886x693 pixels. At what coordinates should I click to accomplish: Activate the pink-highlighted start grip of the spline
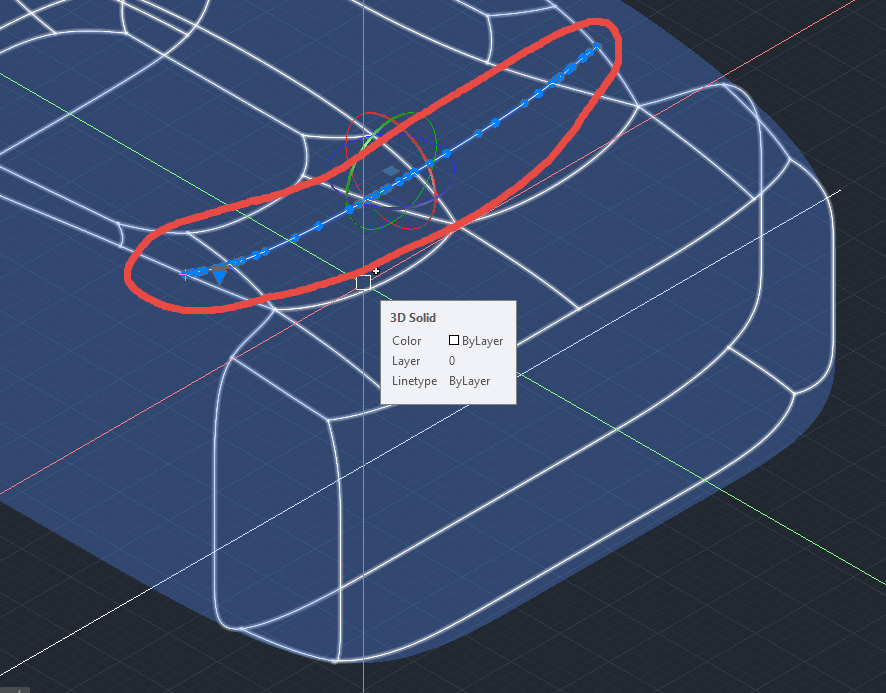(184, 273)
